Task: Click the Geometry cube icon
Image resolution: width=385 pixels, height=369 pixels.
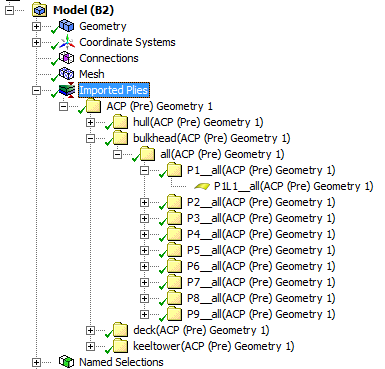Action: [x=66, y=26]
